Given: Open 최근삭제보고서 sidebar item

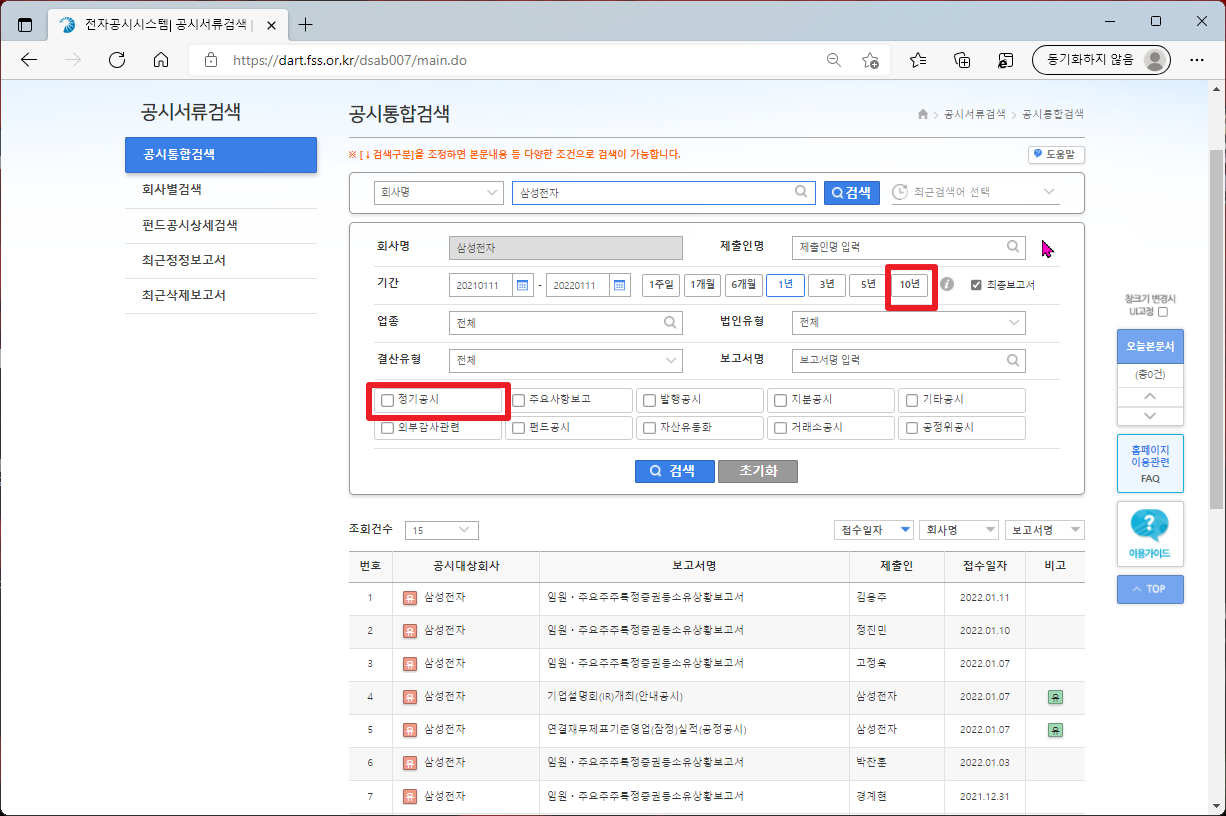Looking at the screenshot, I should click(221, 296).
